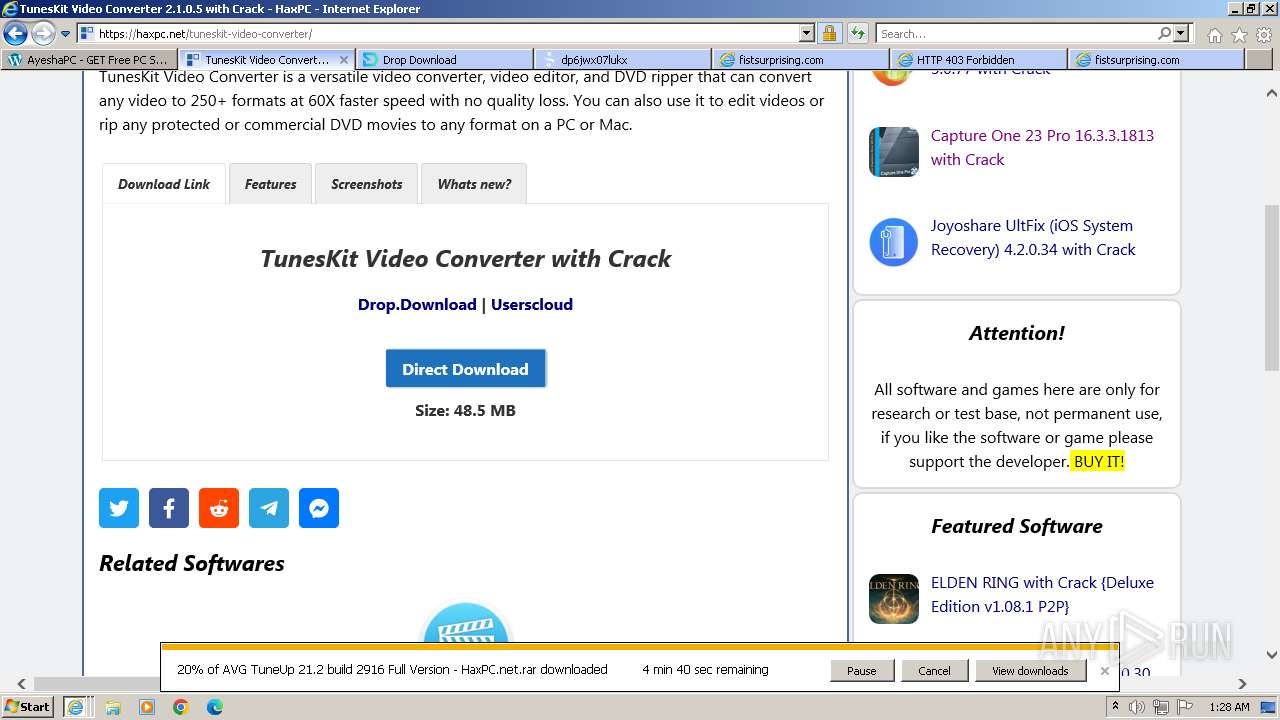
Task: Switch to the HTTP 403 Forbidden tab
Action: point(979,59)
